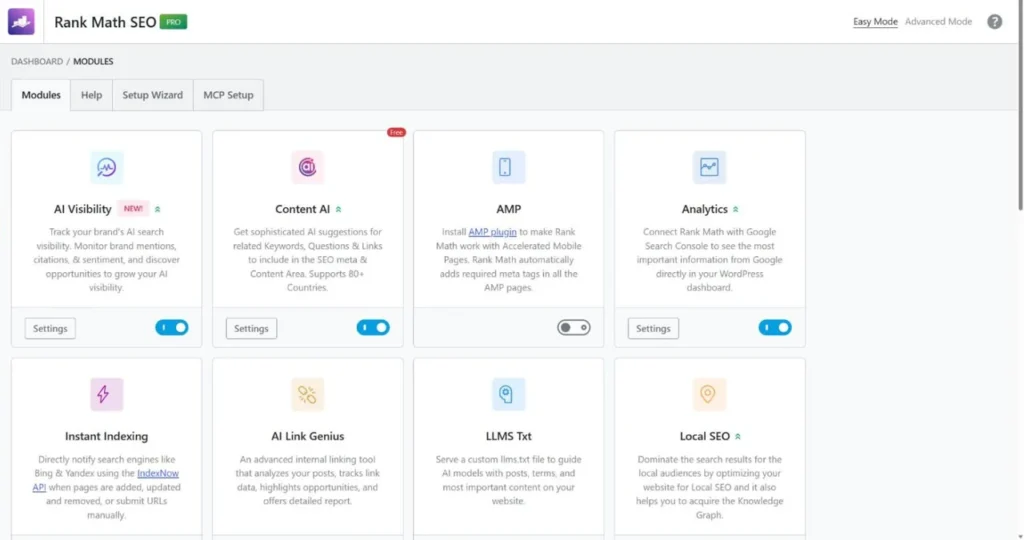Open Content AI Settings button

[251, 328]
